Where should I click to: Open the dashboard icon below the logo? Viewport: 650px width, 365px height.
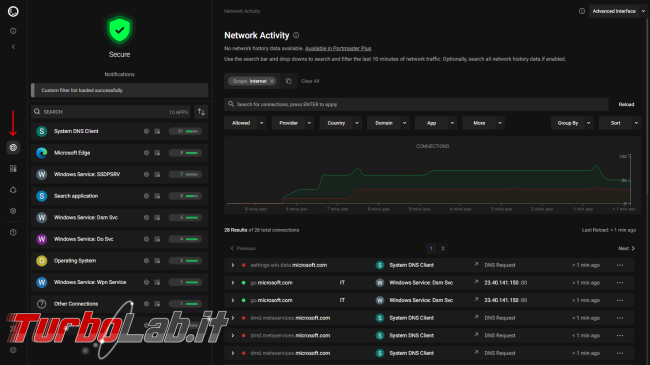pos(13,31)
